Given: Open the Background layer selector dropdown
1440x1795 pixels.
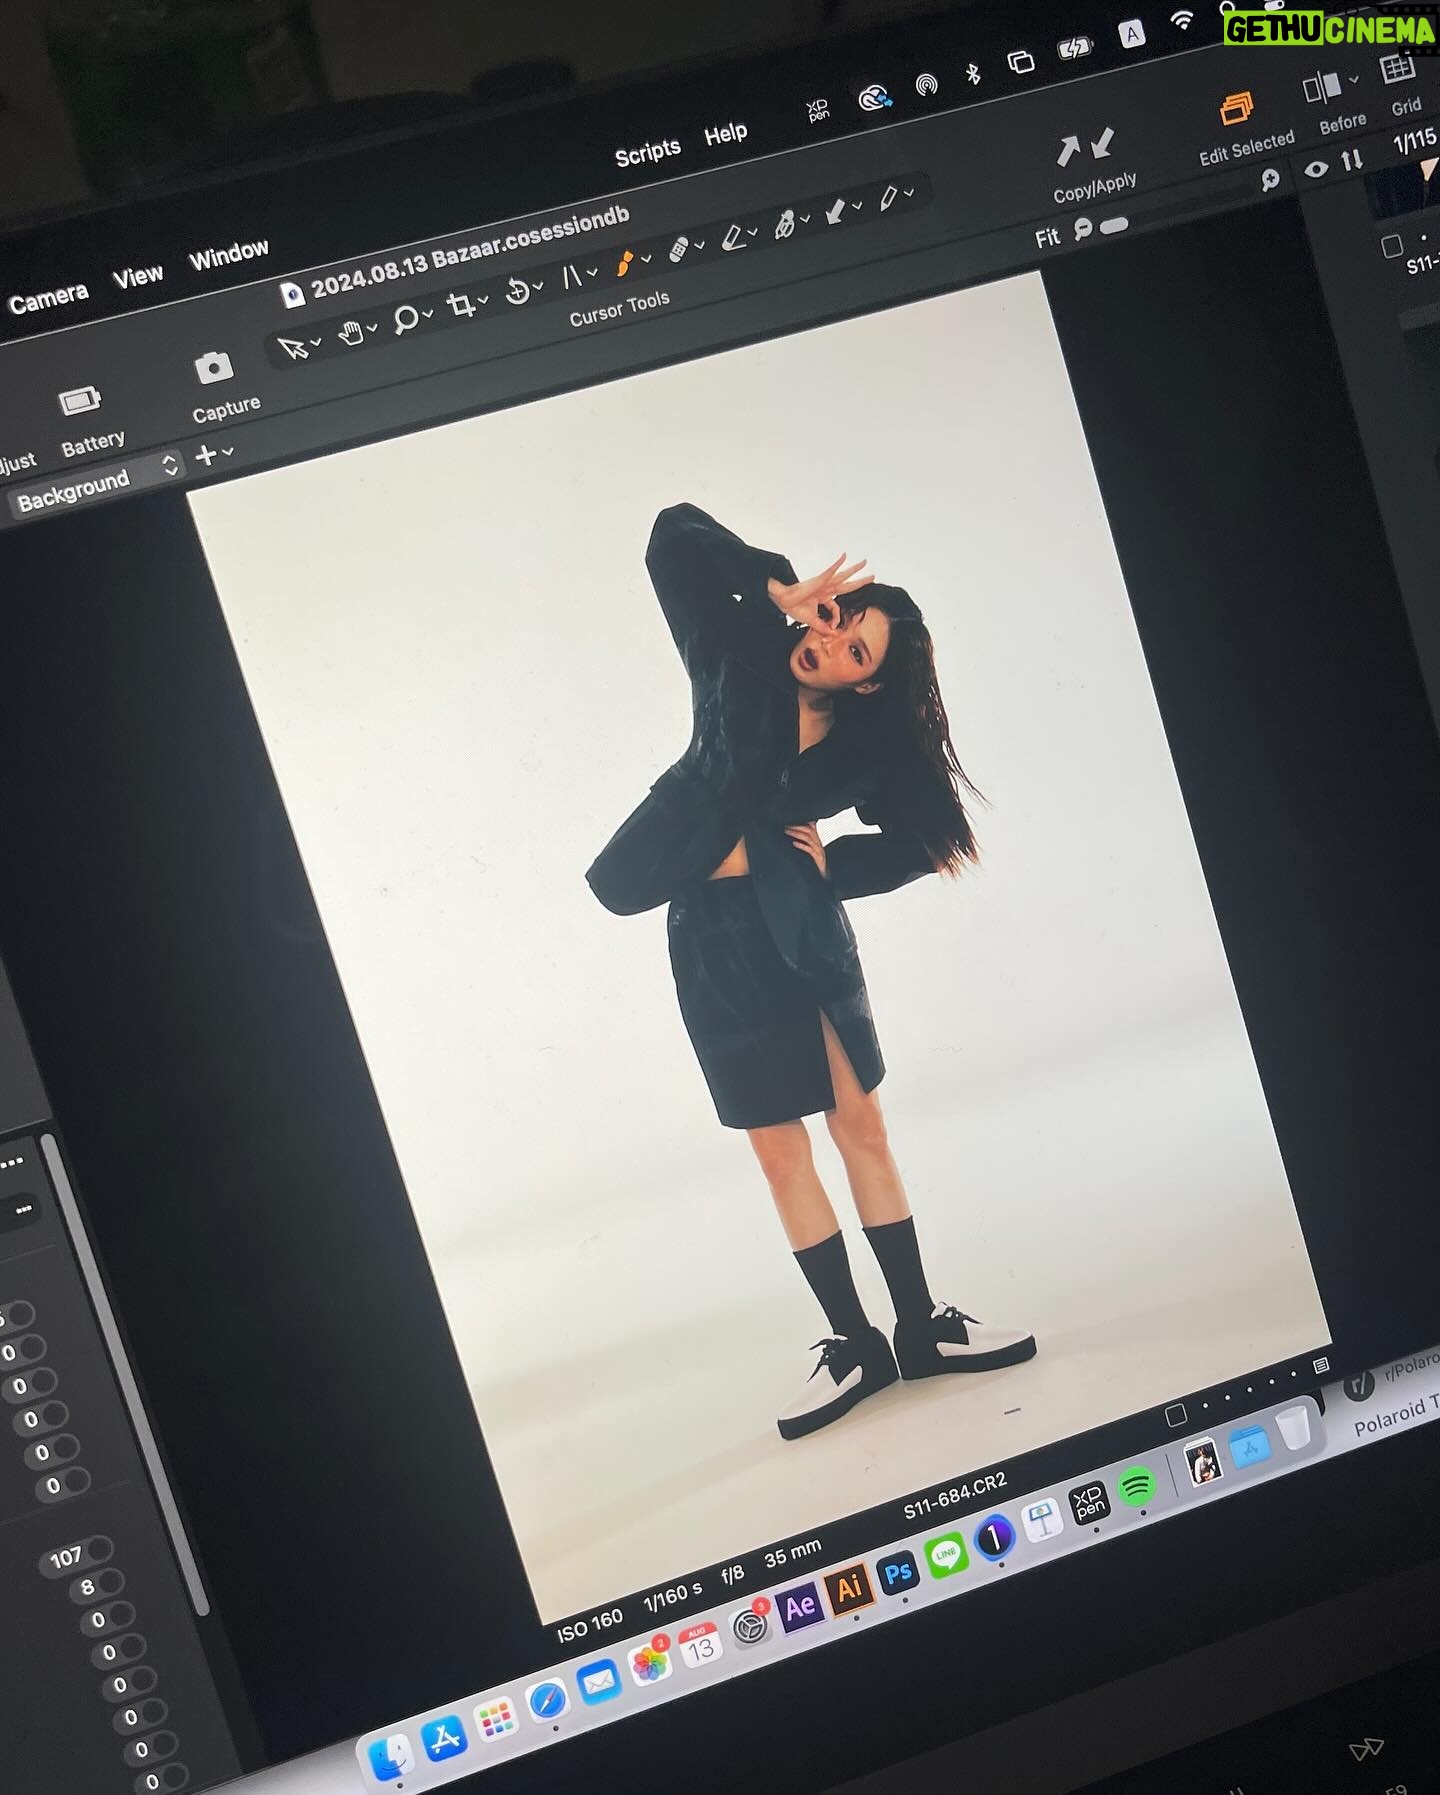Looking at the screenshot, I should point(96,485).
